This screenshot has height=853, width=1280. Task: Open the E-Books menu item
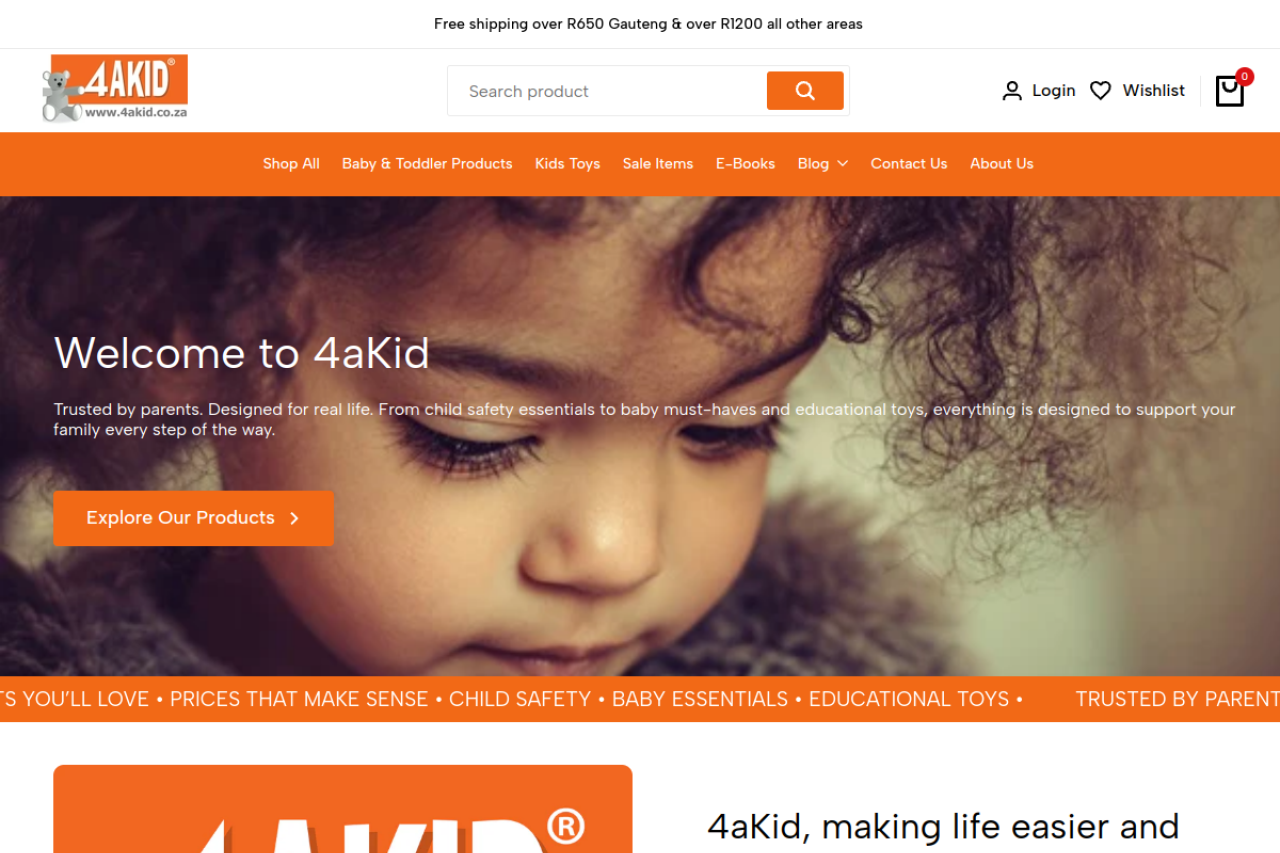[745, 164]
